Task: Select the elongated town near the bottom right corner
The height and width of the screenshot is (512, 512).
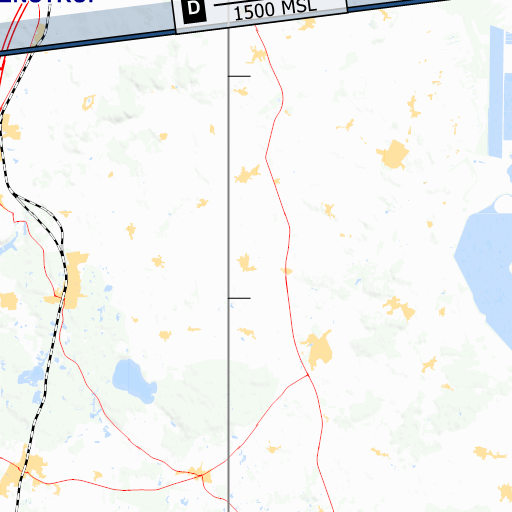Action: [489, 453]
